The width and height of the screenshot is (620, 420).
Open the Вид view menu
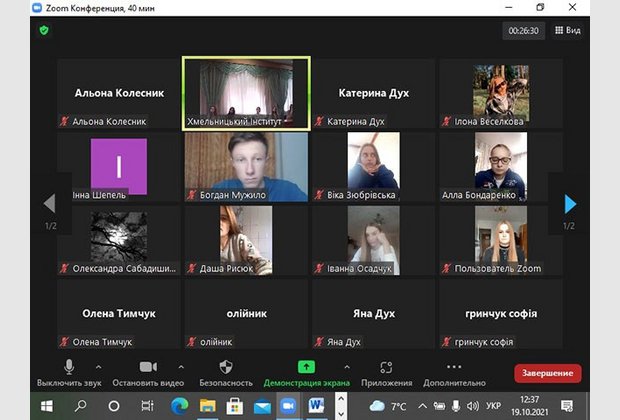pyautogui.click(x=566, y=30)
